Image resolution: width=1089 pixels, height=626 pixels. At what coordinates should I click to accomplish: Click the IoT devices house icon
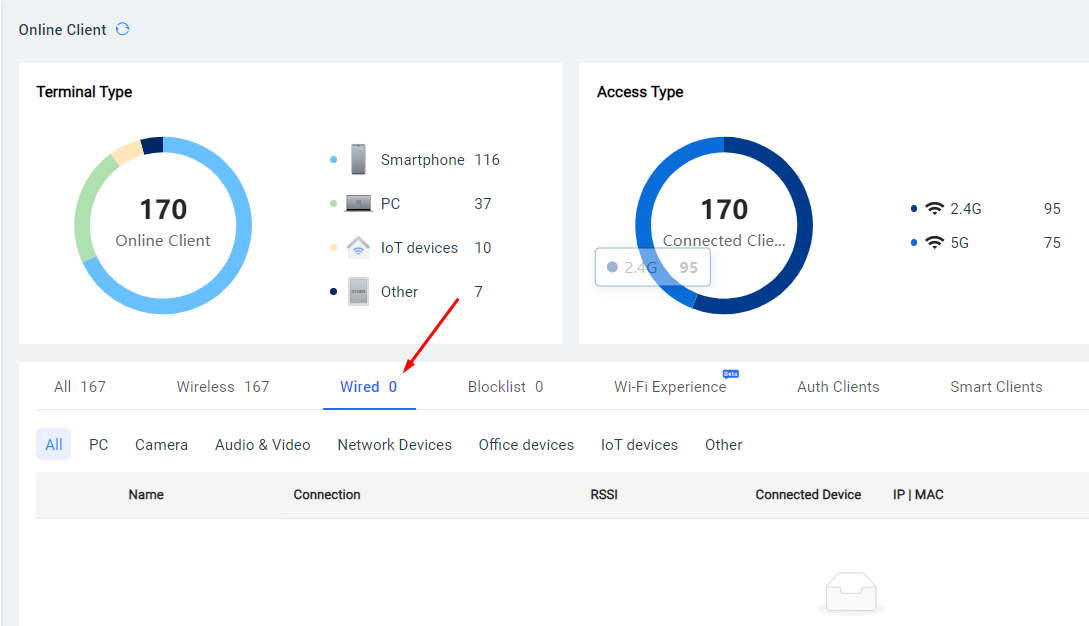click(x=358, y=248)
